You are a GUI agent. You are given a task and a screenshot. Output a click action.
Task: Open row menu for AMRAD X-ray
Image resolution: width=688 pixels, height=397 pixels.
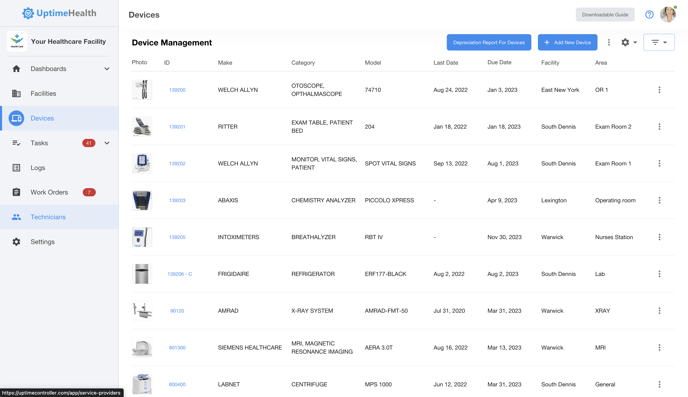click(659, 311)
